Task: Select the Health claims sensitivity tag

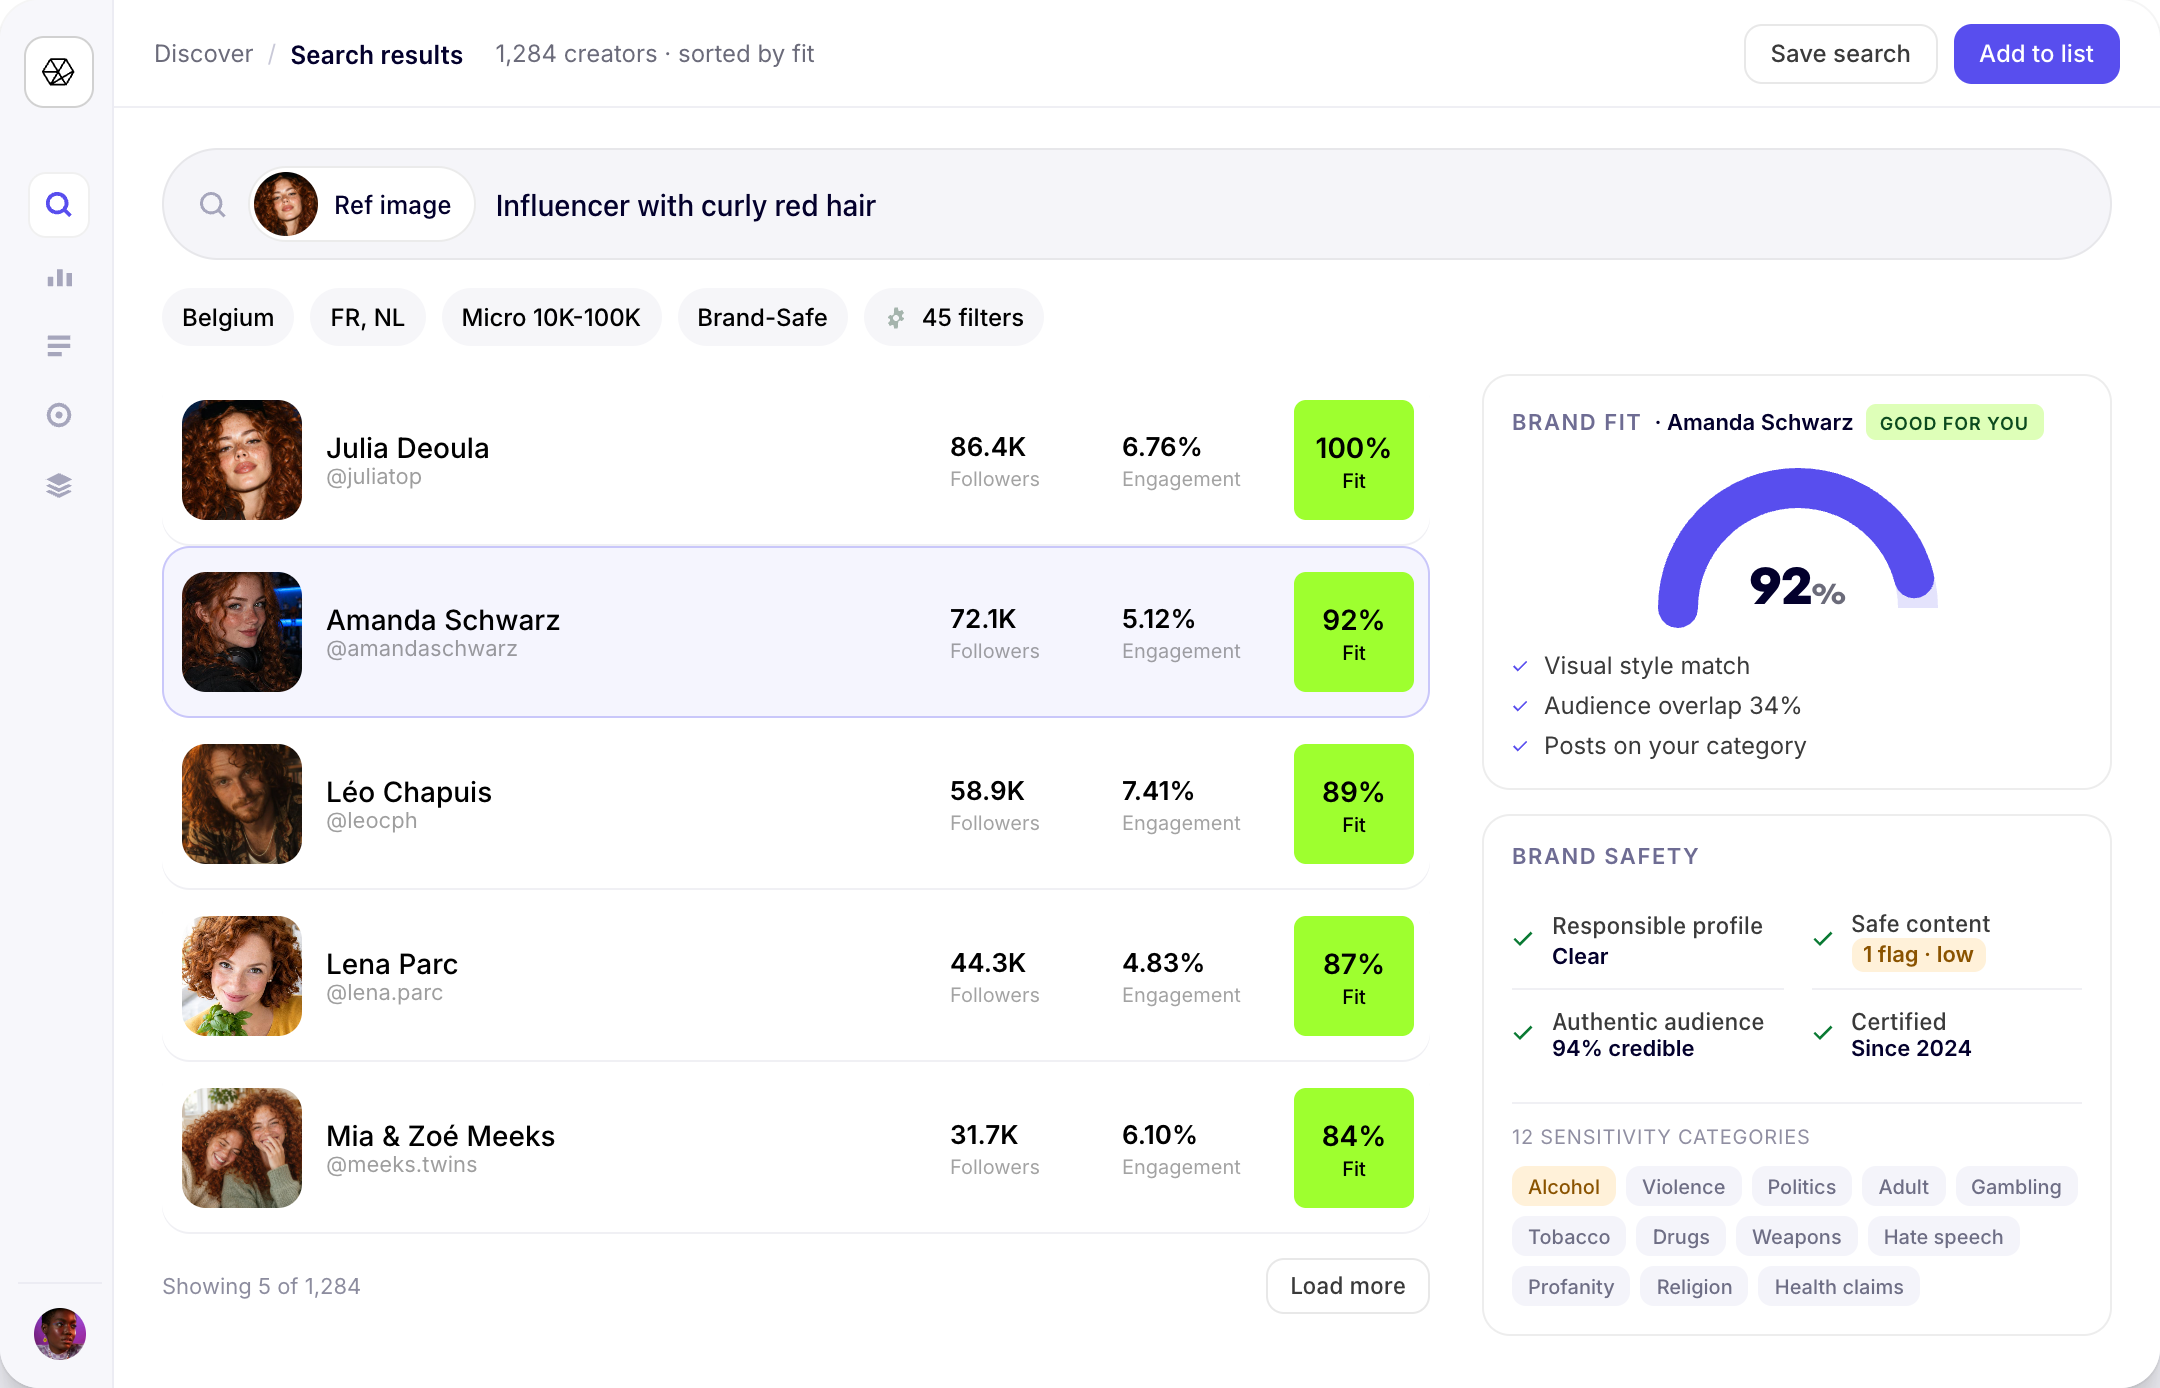Action: [1838, 1287]
